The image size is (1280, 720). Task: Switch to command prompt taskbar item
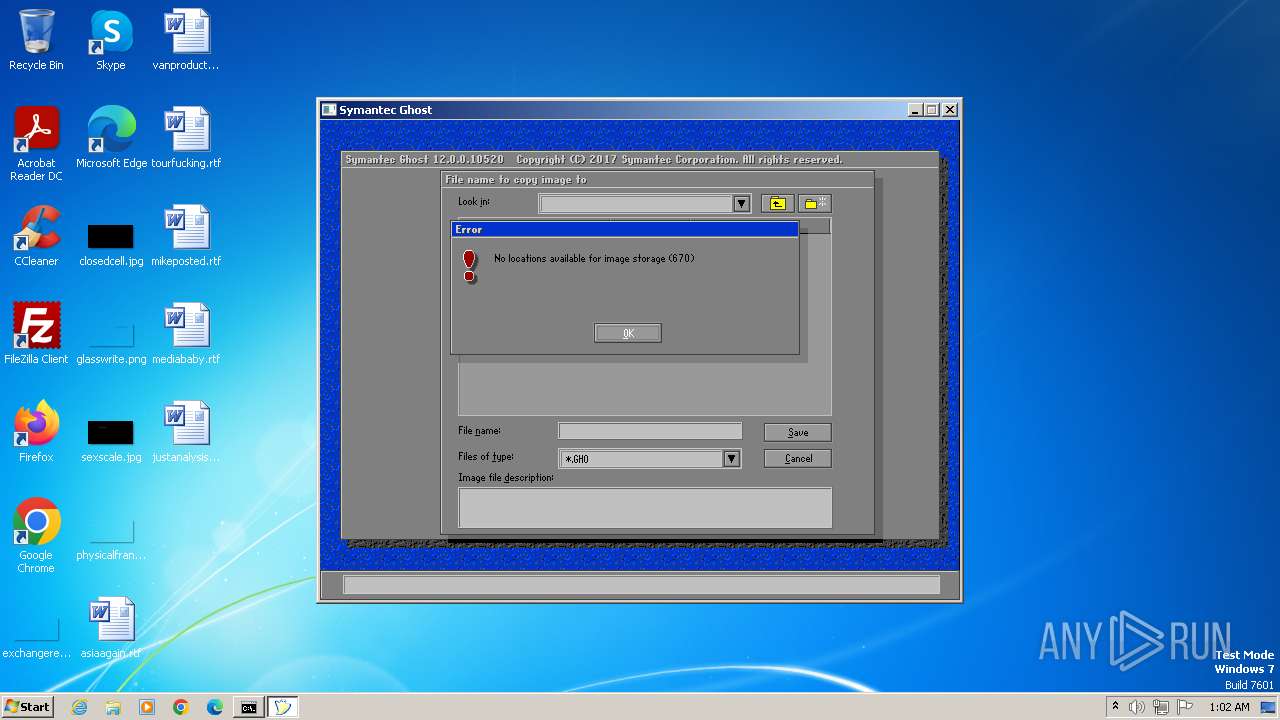(248, 707)
